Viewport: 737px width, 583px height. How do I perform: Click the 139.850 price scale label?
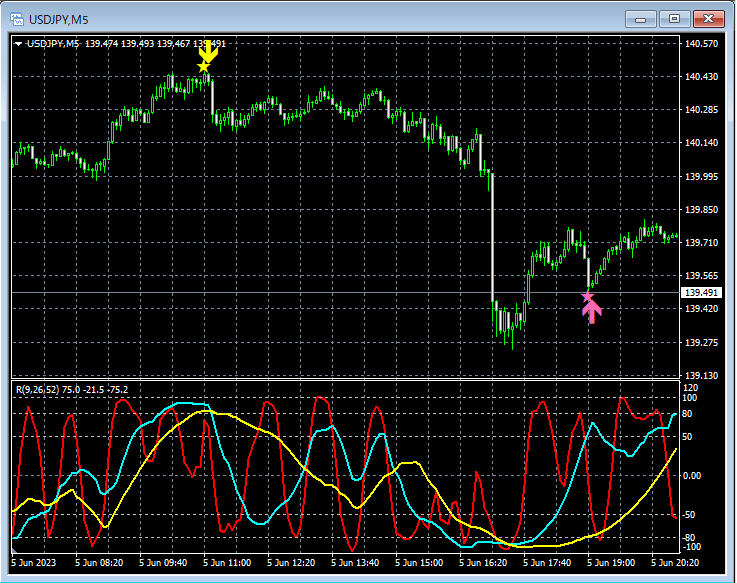point(701,210)
